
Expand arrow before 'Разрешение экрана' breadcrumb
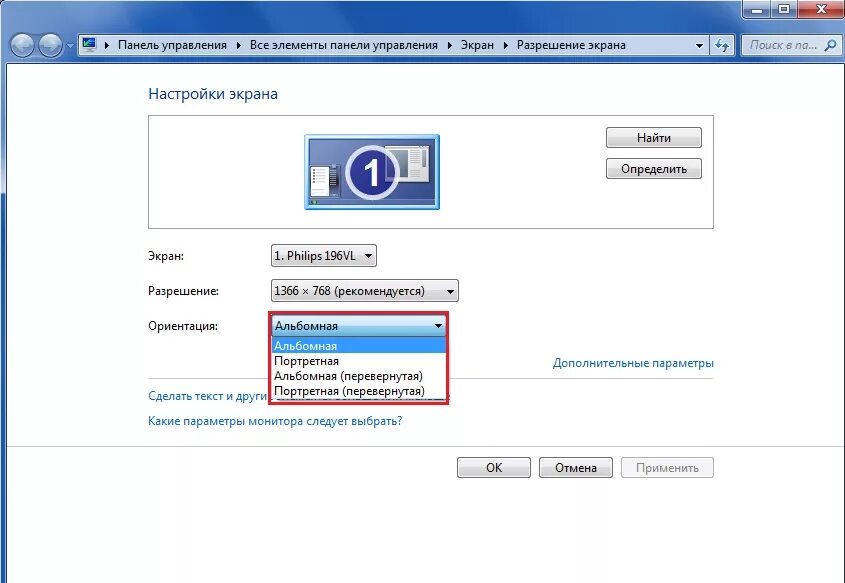point(505,45)
